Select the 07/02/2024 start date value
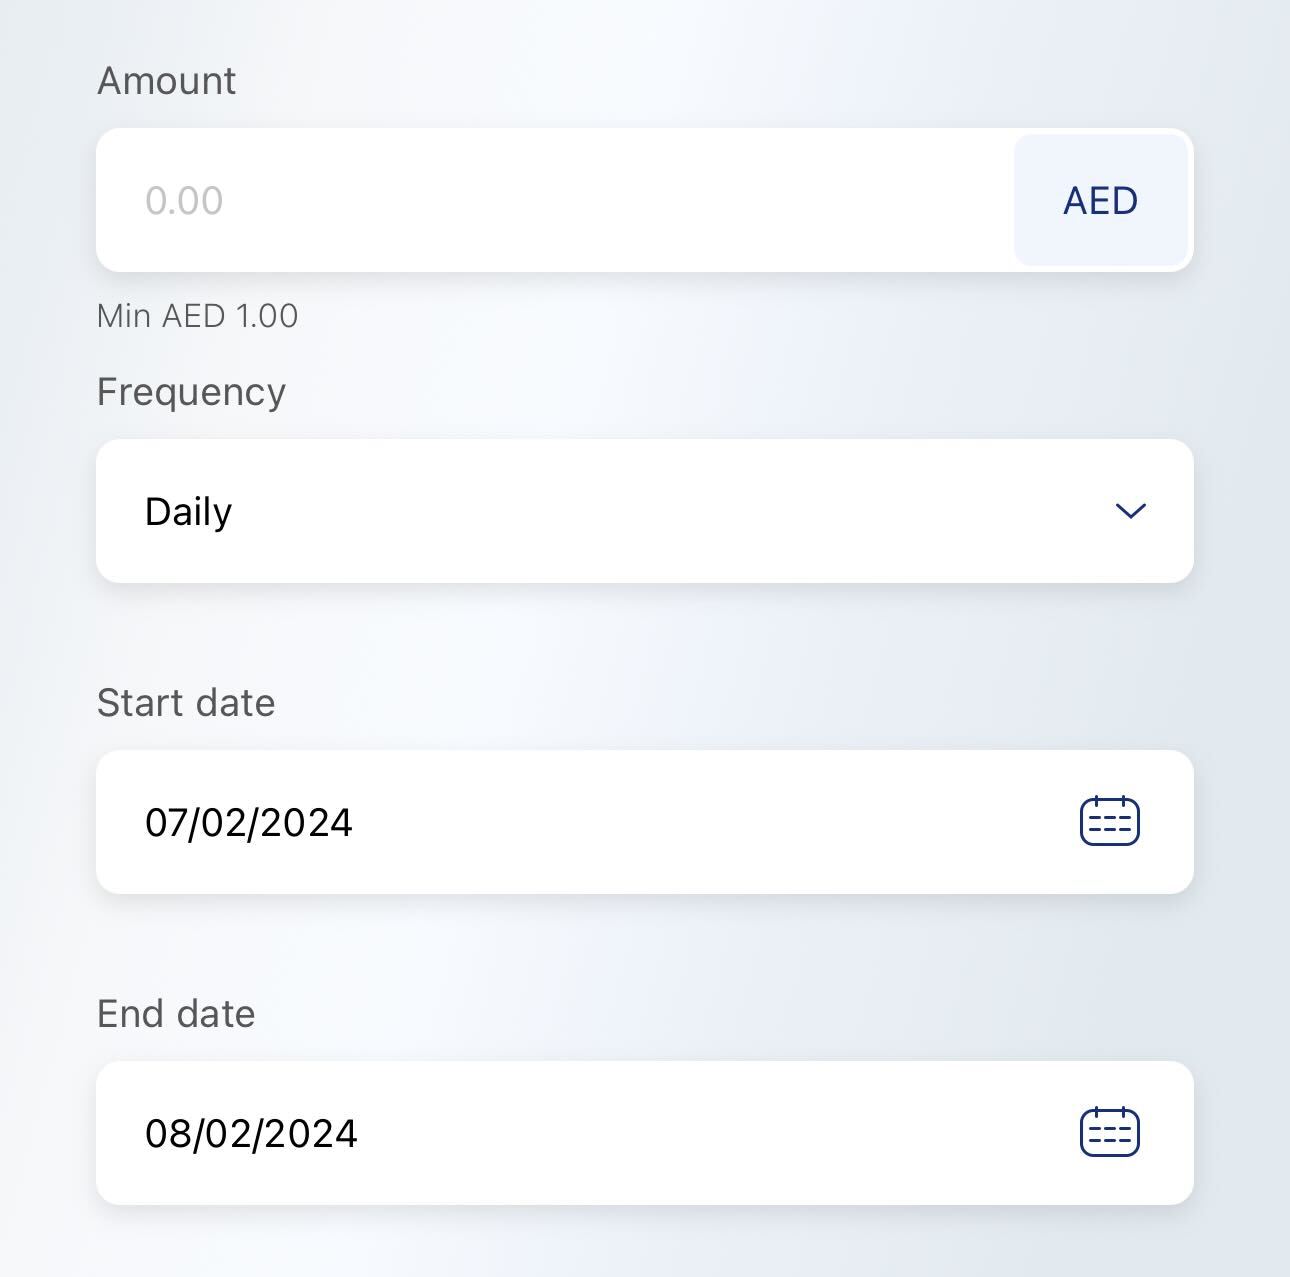The height and width of the screenshot is (1277, 1290). click(249, 822)
